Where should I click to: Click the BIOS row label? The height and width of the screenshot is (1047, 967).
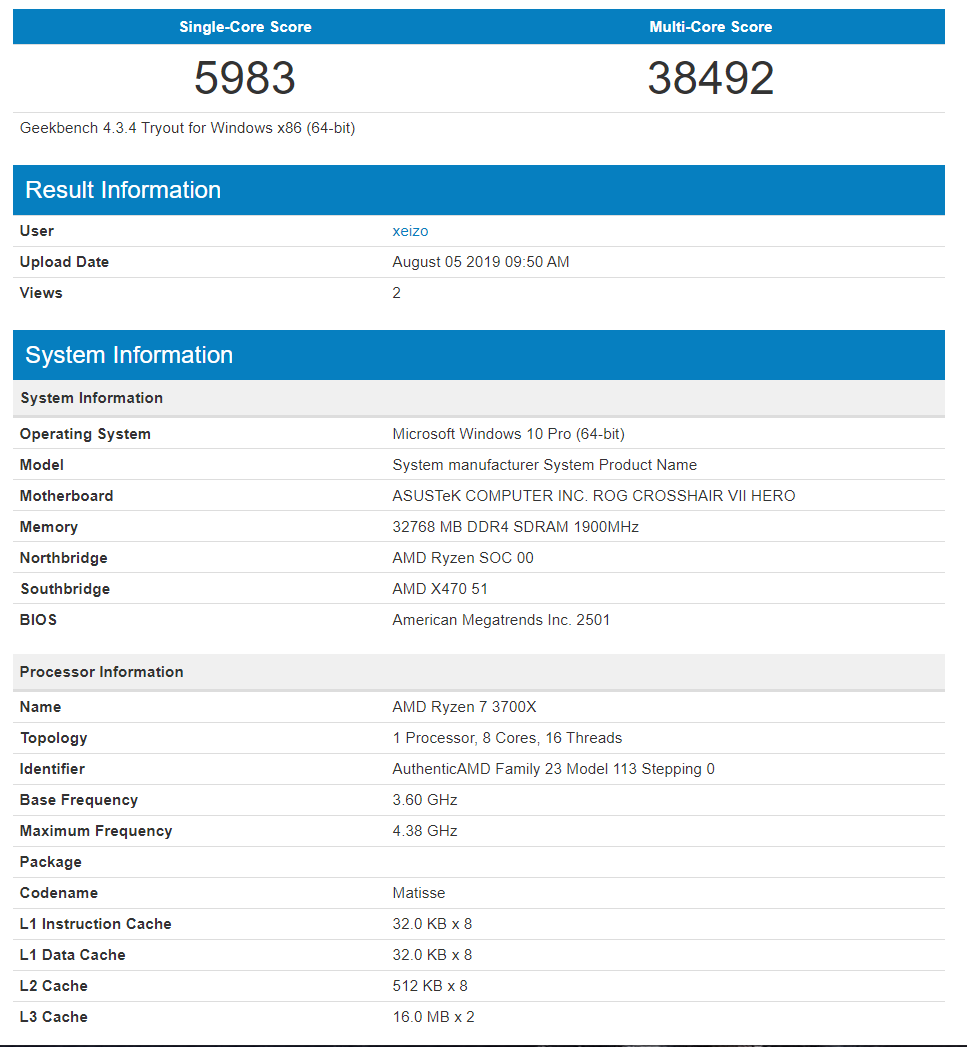click(38, 620)
